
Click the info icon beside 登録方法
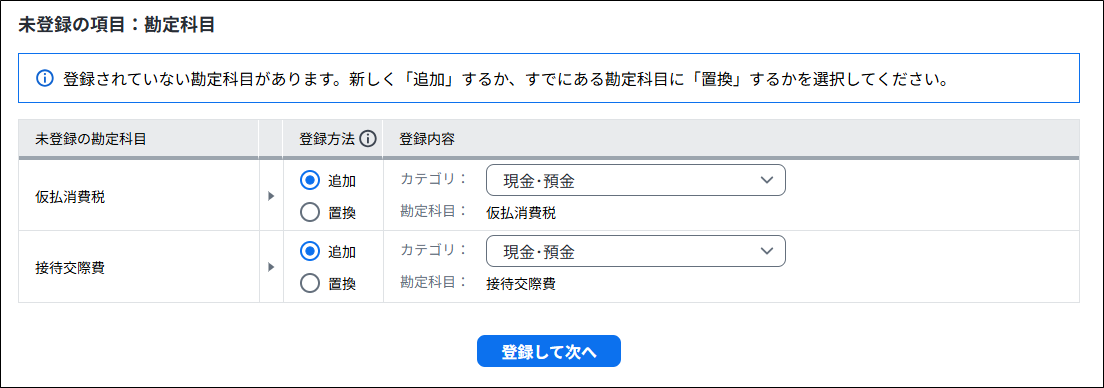(368, 139)
